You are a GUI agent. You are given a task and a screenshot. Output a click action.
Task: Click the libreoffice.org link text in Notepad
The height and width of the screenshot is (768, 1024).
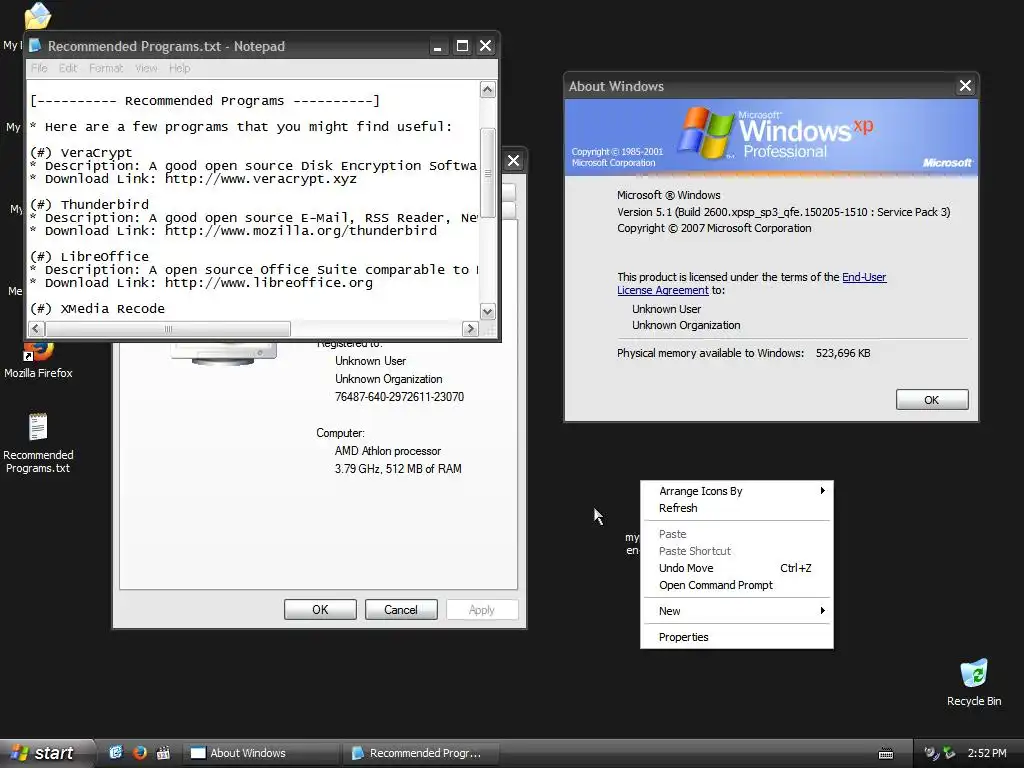(x=268, y=283)
